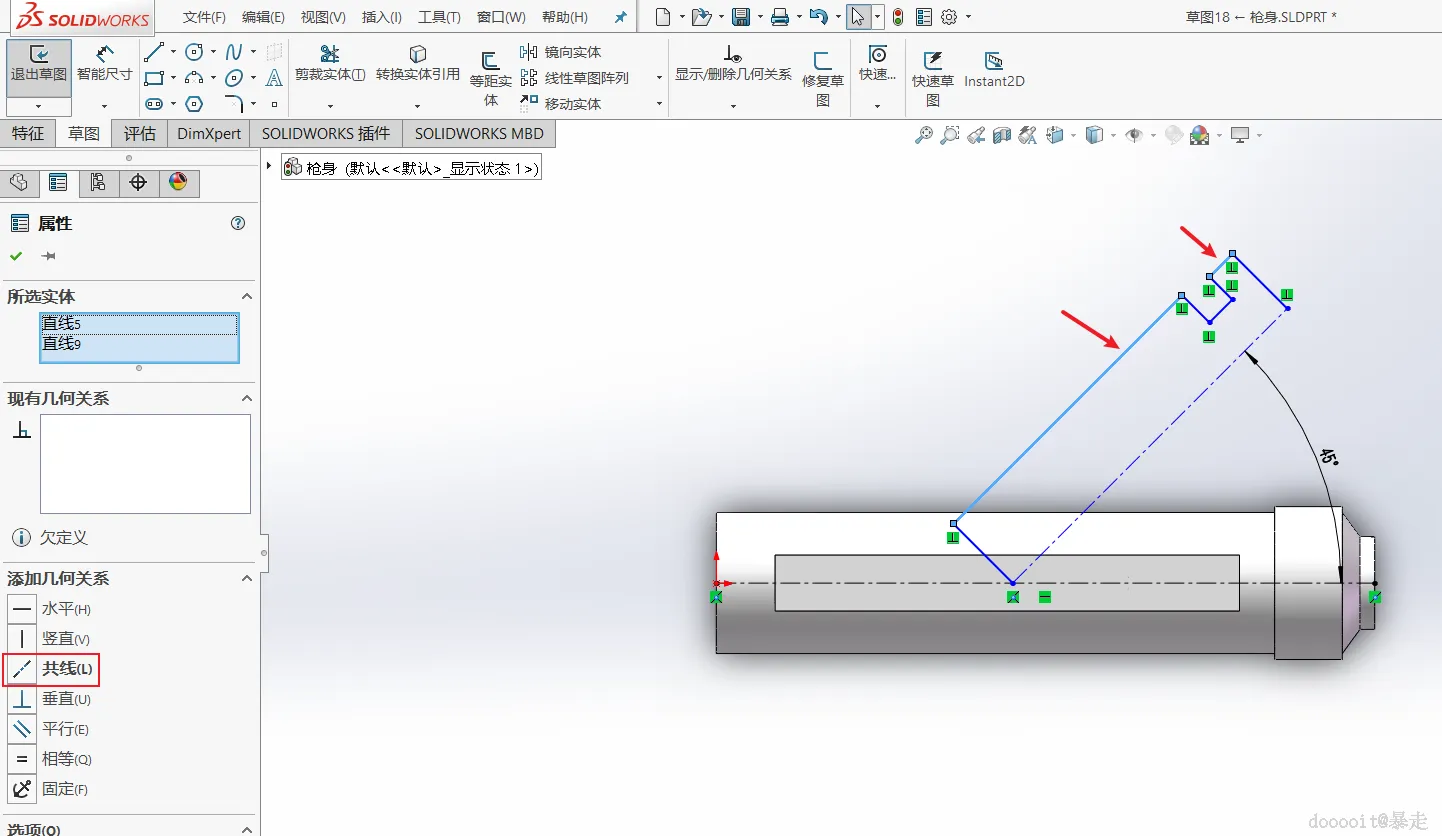
Task: Click Trim Entities (剪裁实体) tool
Action: tap(330, 64)
